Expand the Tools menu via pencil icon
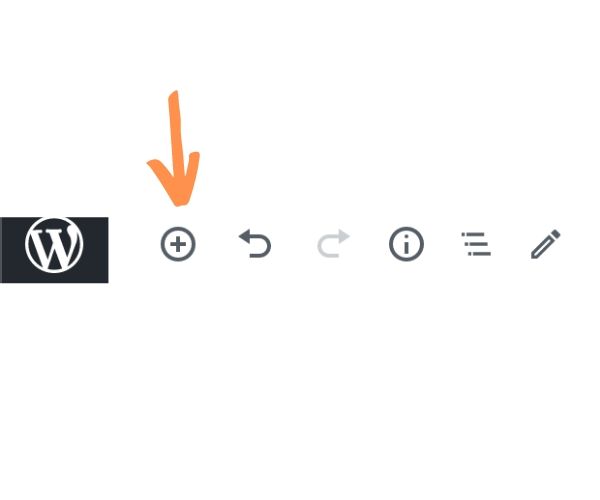The height and width of the screenshot is (500, 600). [546, 244]
